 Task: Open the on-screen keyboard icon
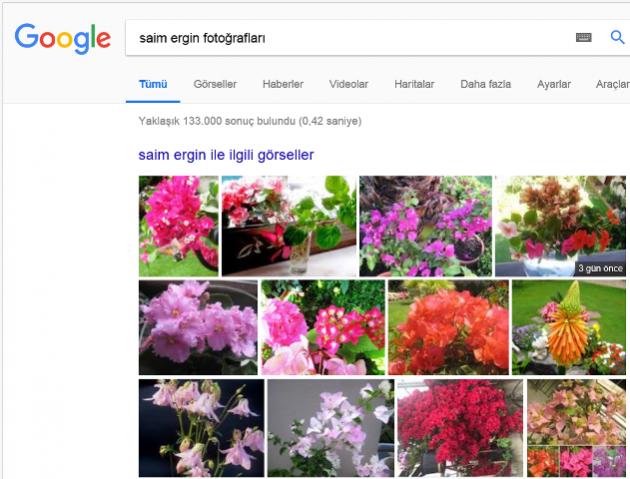click(583, 38)
